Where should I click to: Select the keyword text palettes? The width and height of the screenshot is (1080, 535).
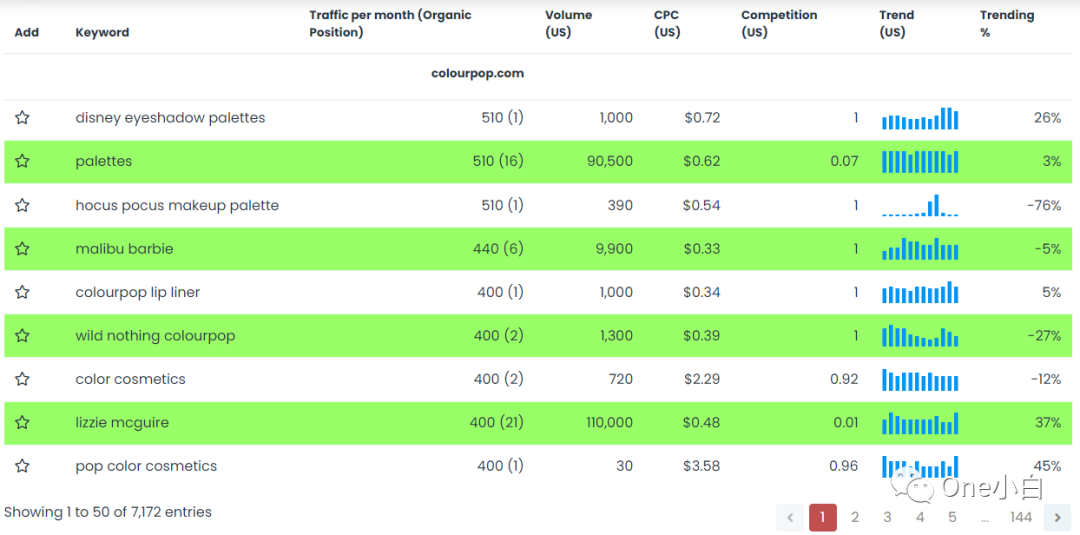pyautogui.click(x=103, y=161)
